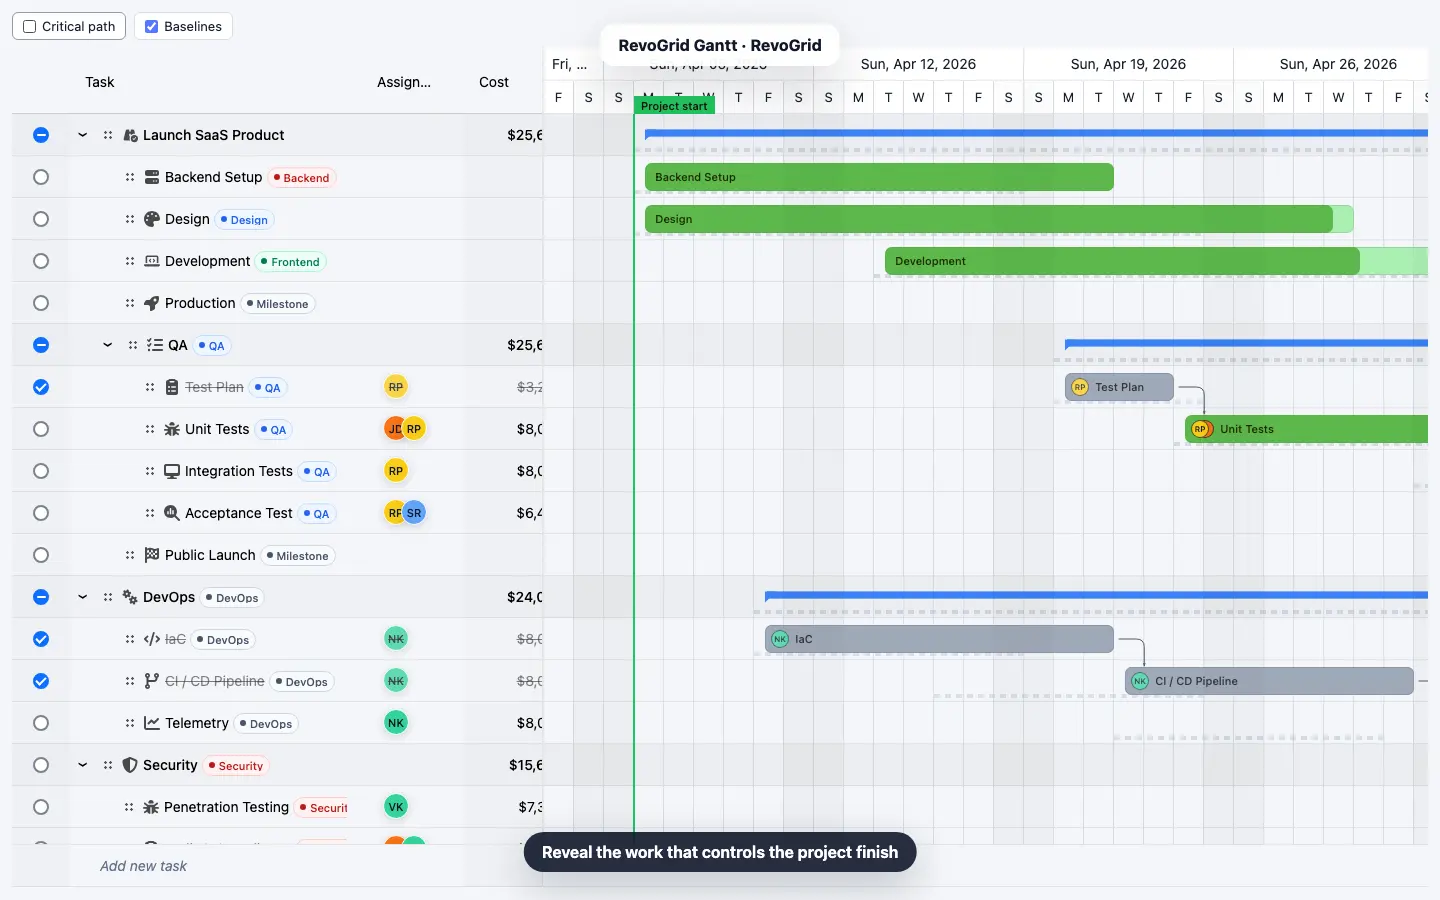The width and height of the screenshot is (1440, 900).
Task: Grab the drag handle of Telemetry row
Action: [130, 723]
